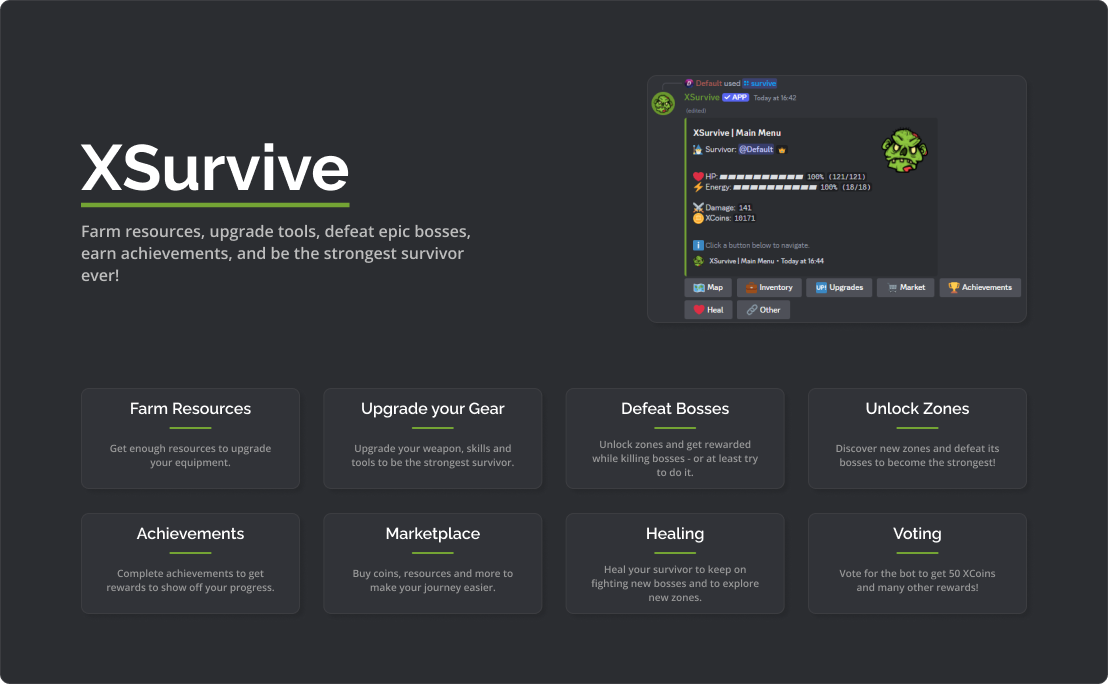Click the Other button with link icon
Image resolution: width=1108 pixels, height=684 pixels.
(x=763, y=310)
